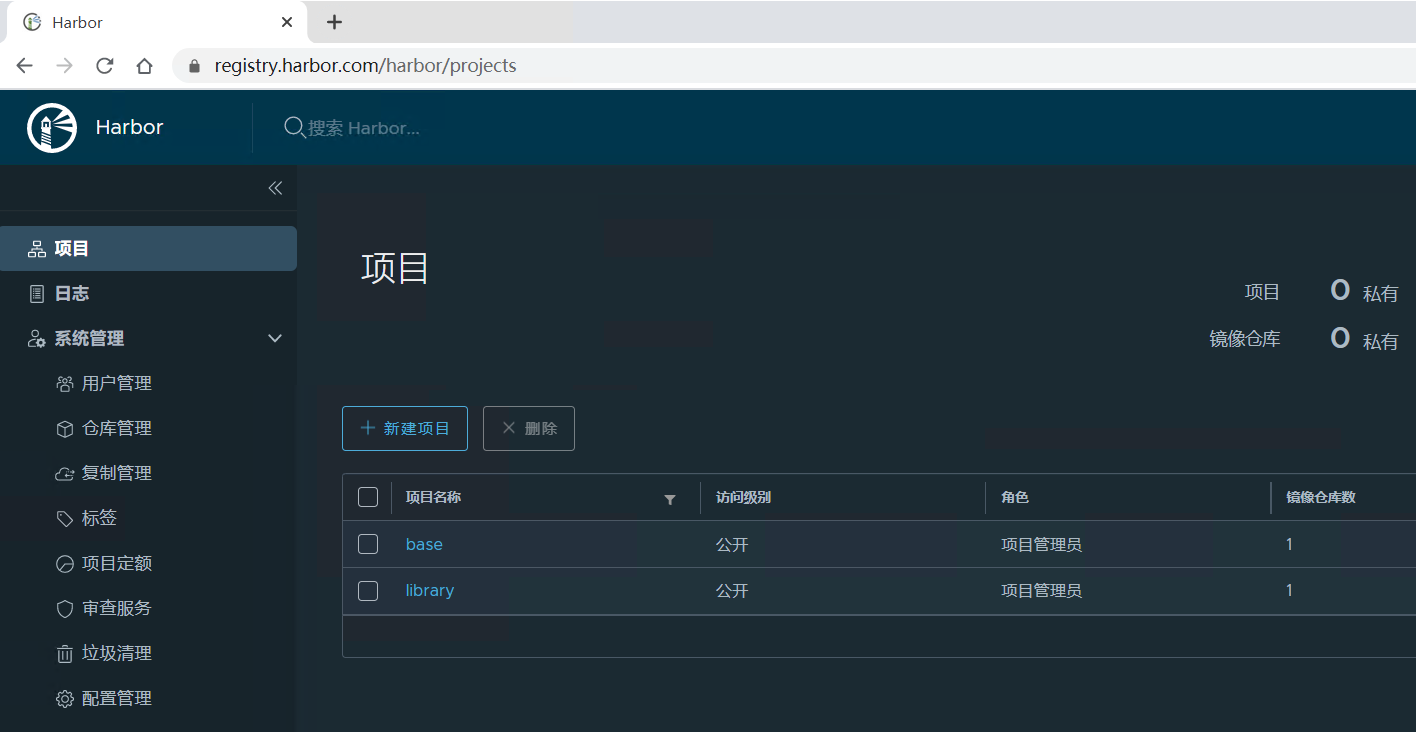The image size is (1416, 732).
Task: Collapse the left sidebar with «
Action: pos(275,188)
